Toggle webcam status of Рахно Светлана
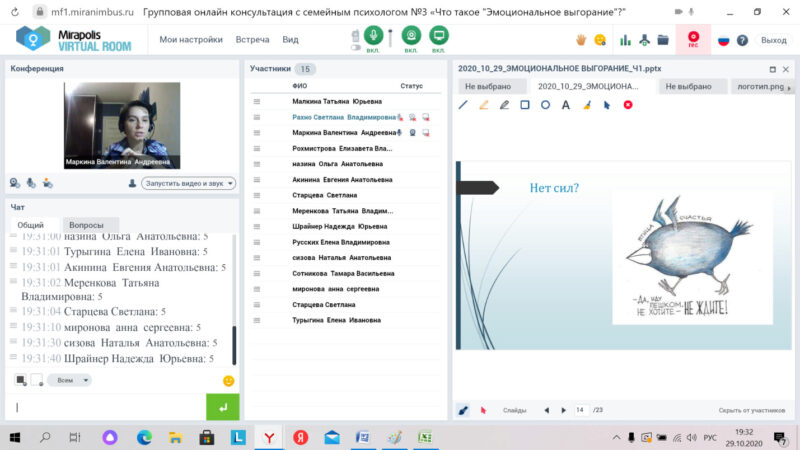Viewport: 800px width, 450px height. coord(412,117)
